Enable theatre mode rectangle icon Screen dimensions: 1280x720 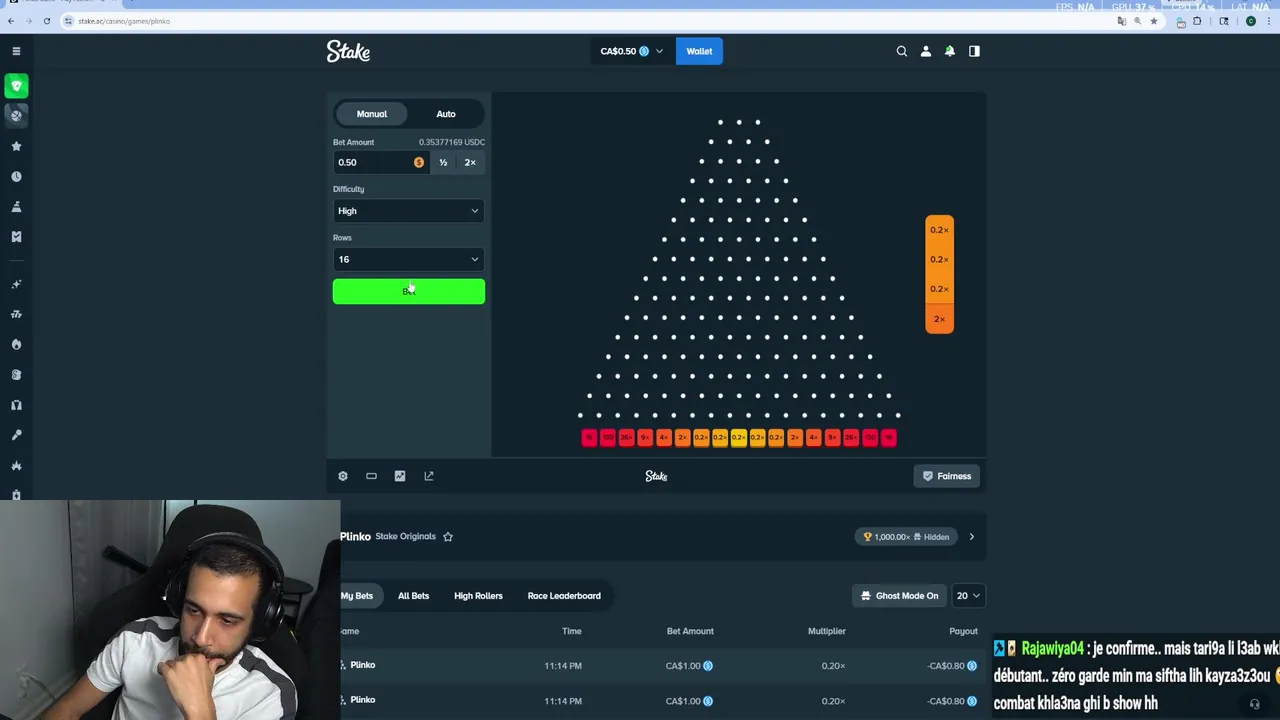click(371, 476)
